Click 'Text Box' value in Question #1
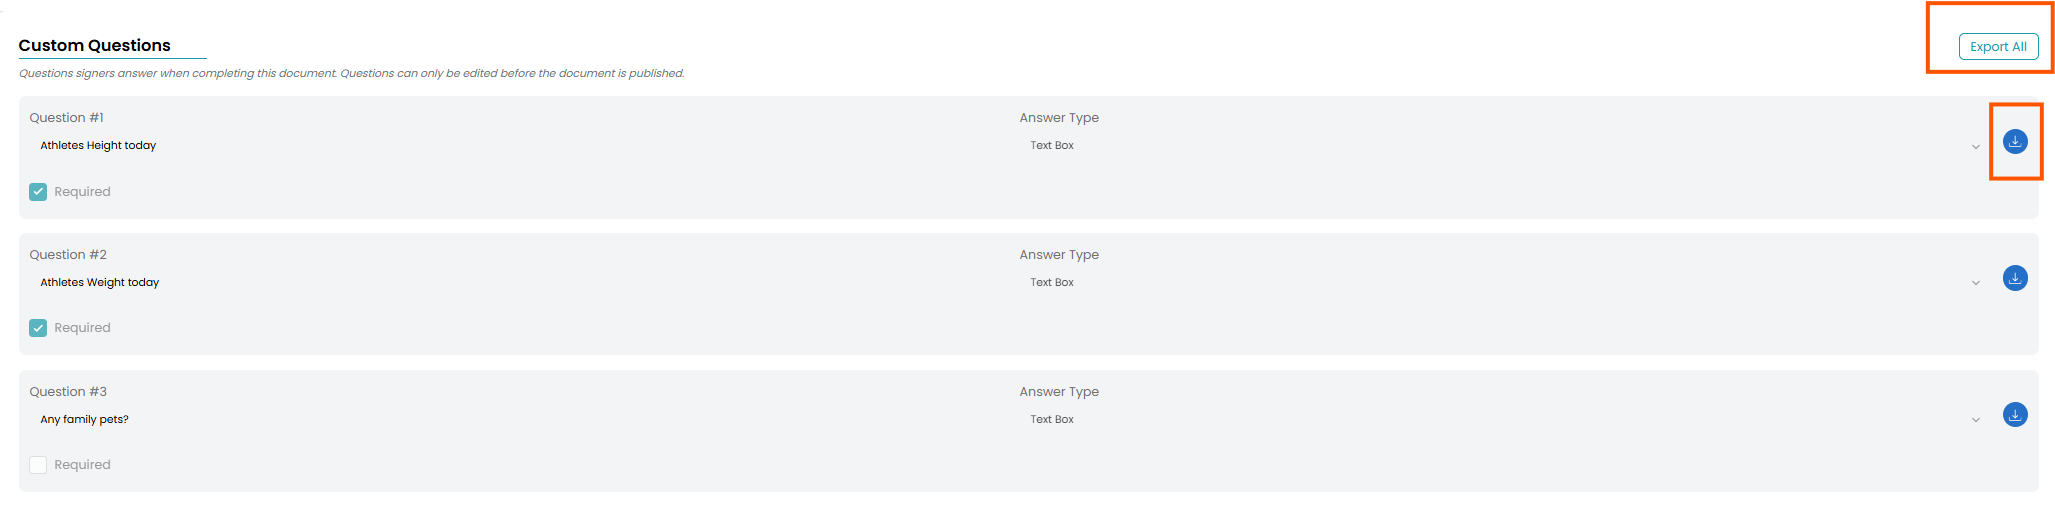Image resolution: width=2055 pixels, height=510 pixels. (x=1052, y=145)
